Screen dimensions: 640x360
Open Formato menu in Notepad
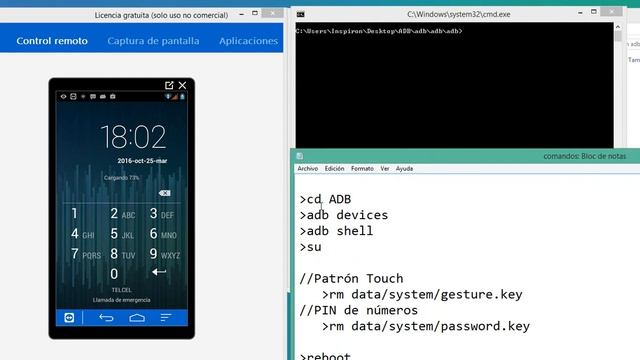point(362,169)
